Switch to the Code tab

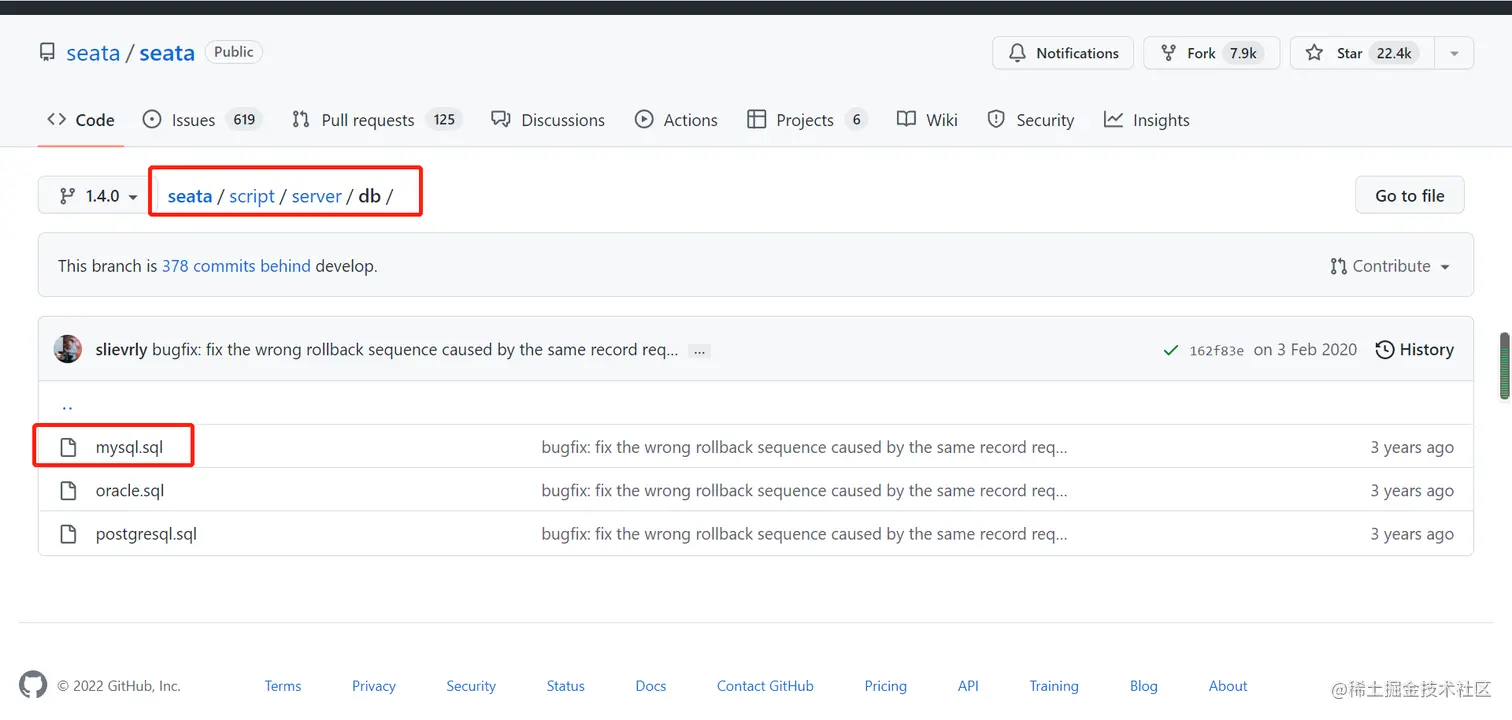pos(81,120)
